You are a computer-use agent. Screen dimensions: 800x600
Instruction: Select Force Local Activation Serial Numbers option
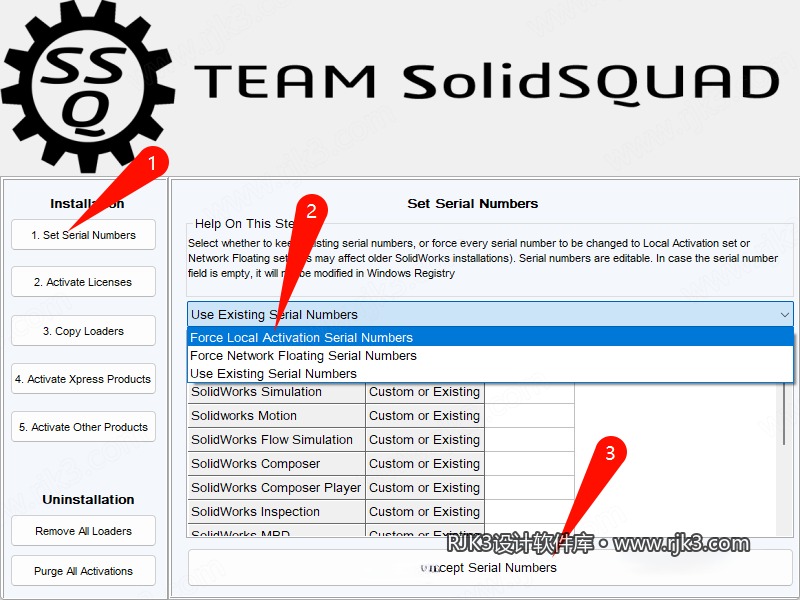[490, 337]
